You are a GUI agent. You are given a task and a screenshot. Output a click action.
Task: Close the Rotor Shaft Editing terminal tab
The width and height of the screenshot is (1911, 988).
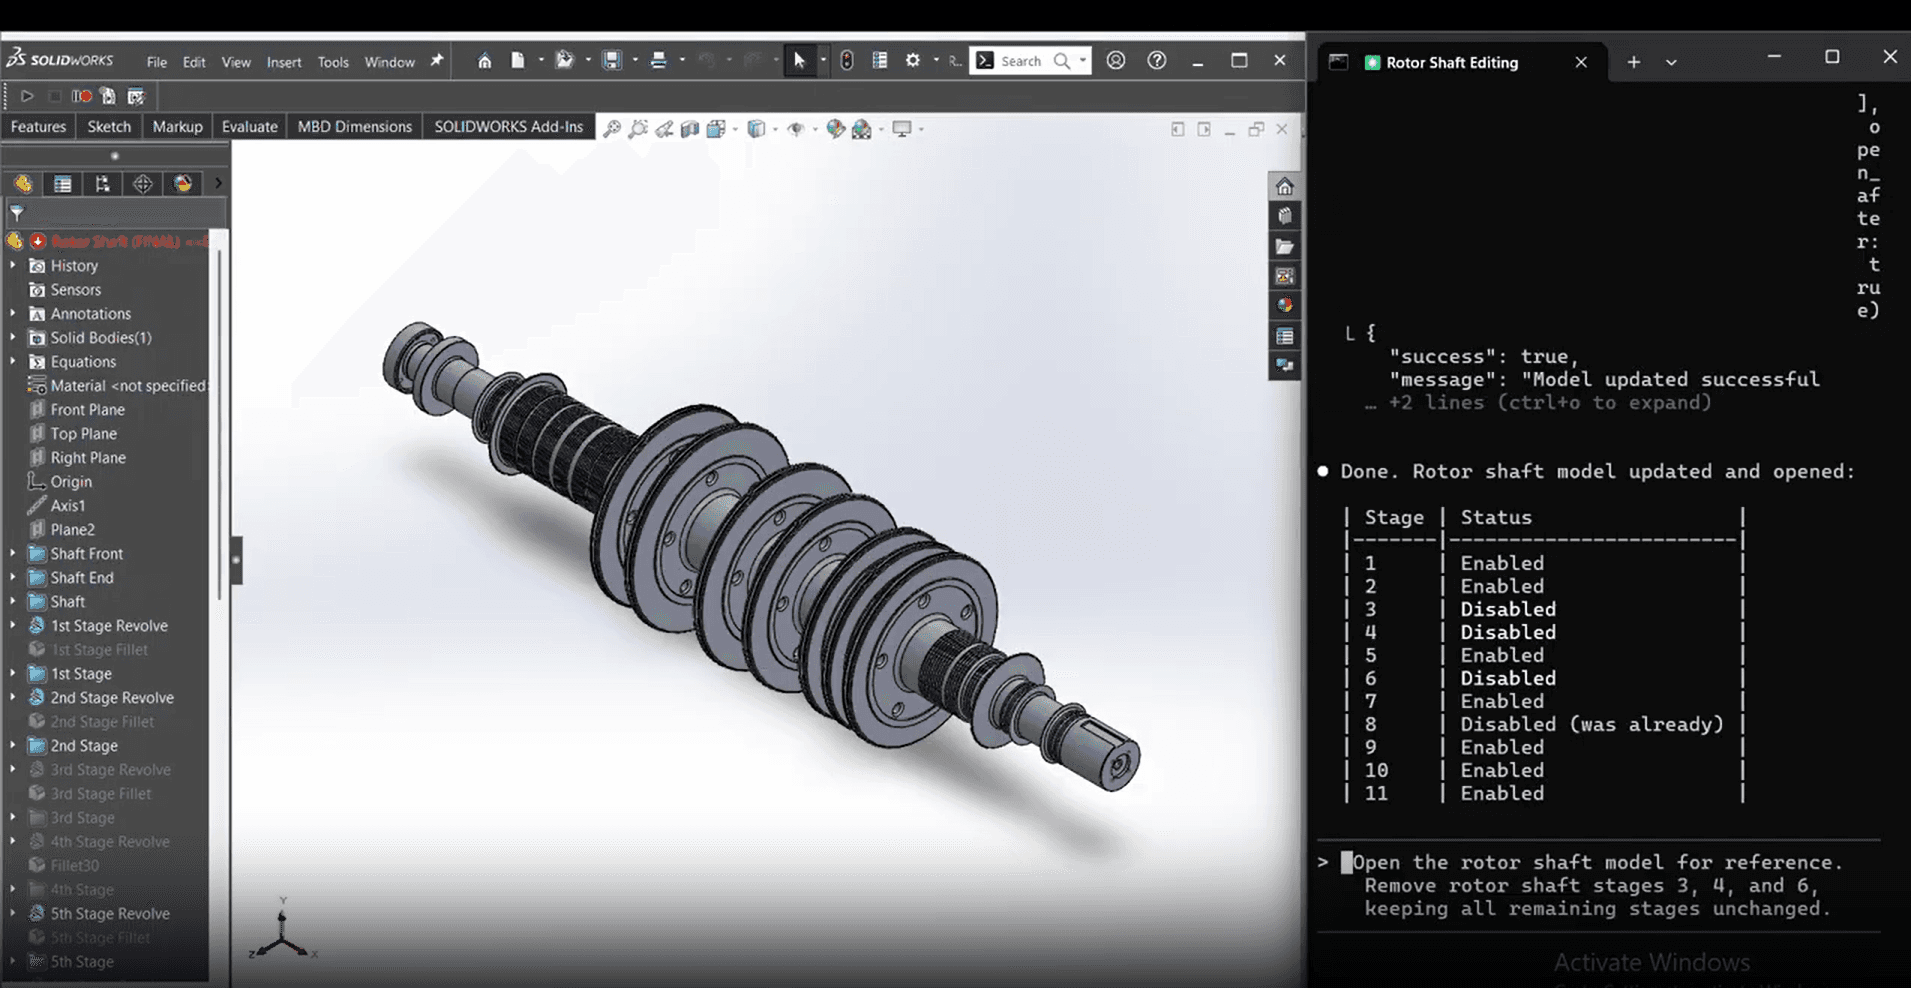(1581, 62)
